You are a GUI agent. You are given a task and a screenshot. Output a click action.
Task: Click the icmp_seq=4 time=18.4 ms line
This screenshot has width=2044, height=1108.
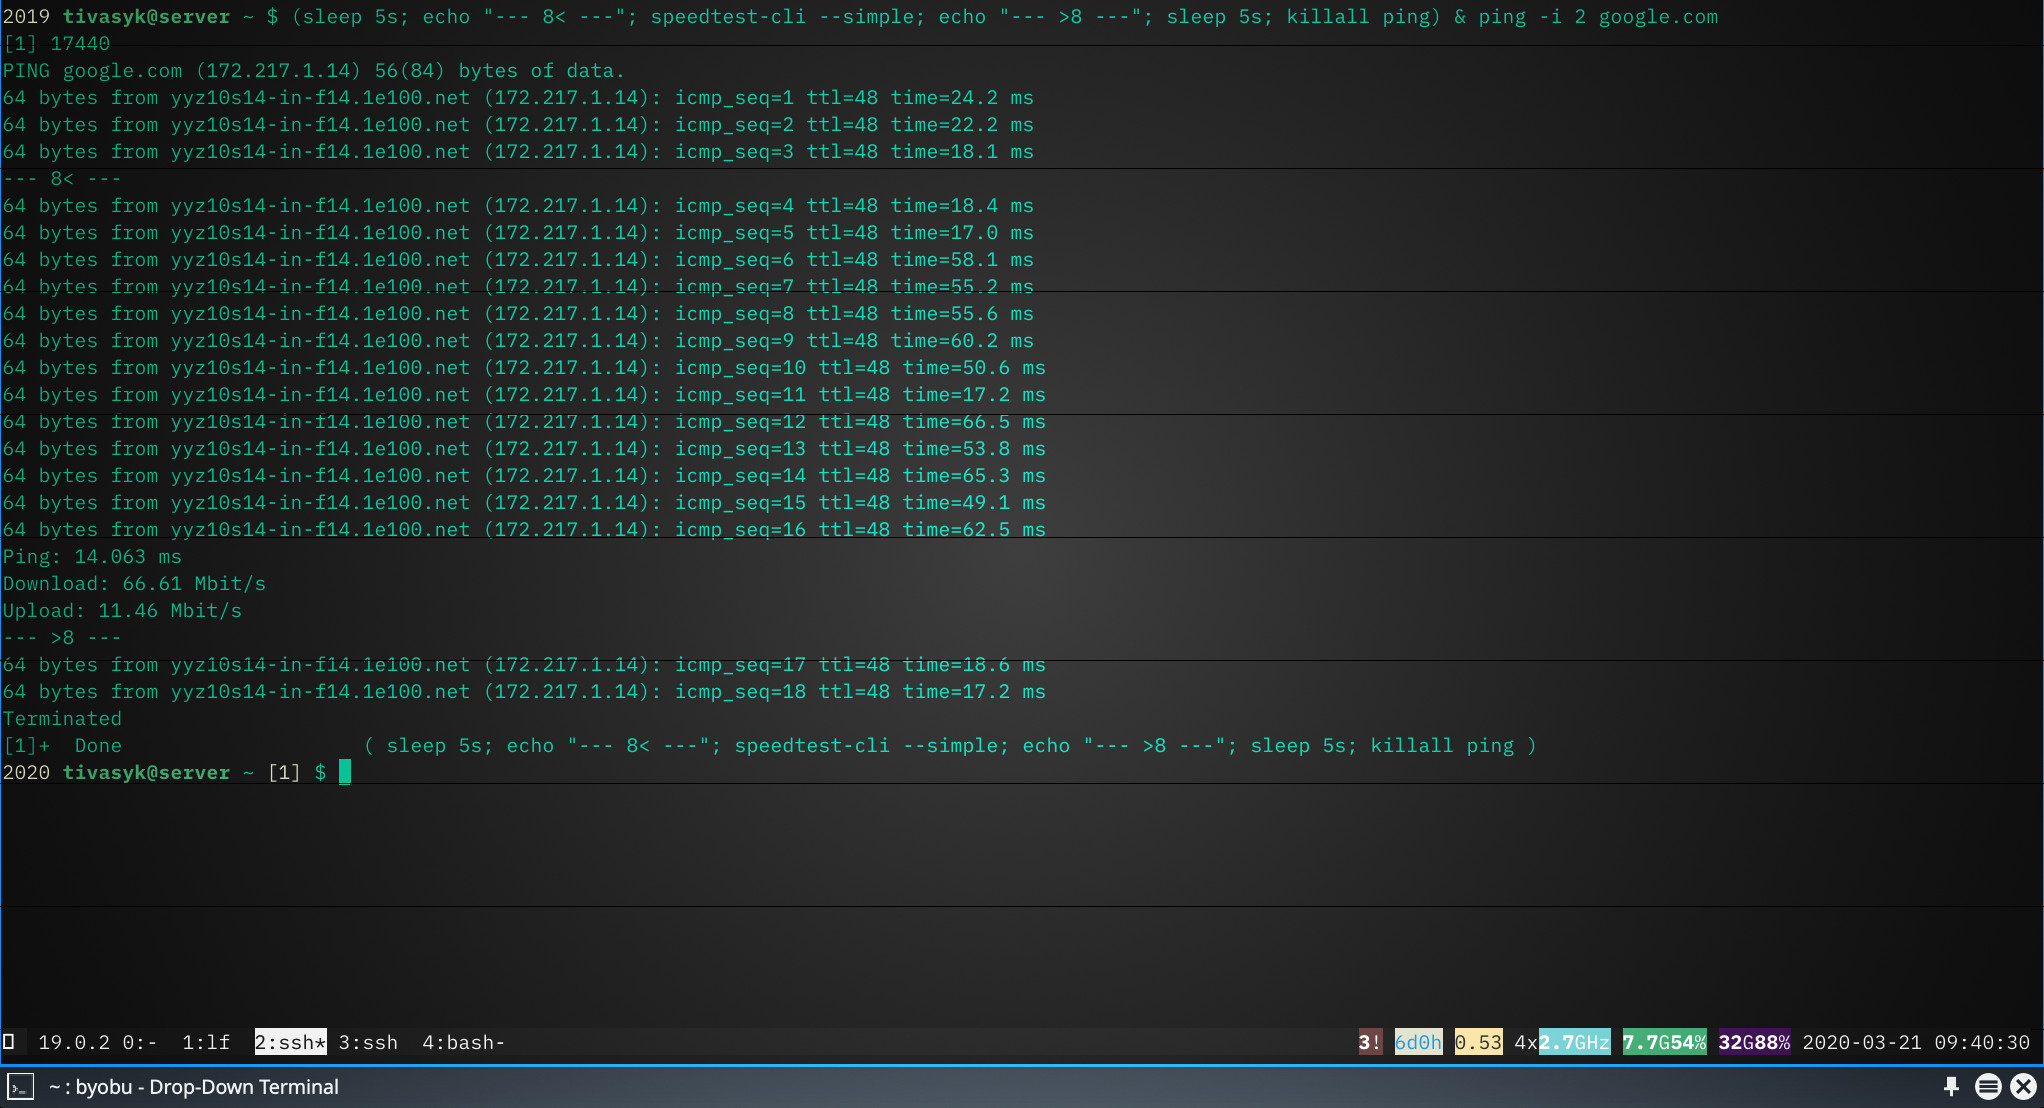click(x=518, y=205)
